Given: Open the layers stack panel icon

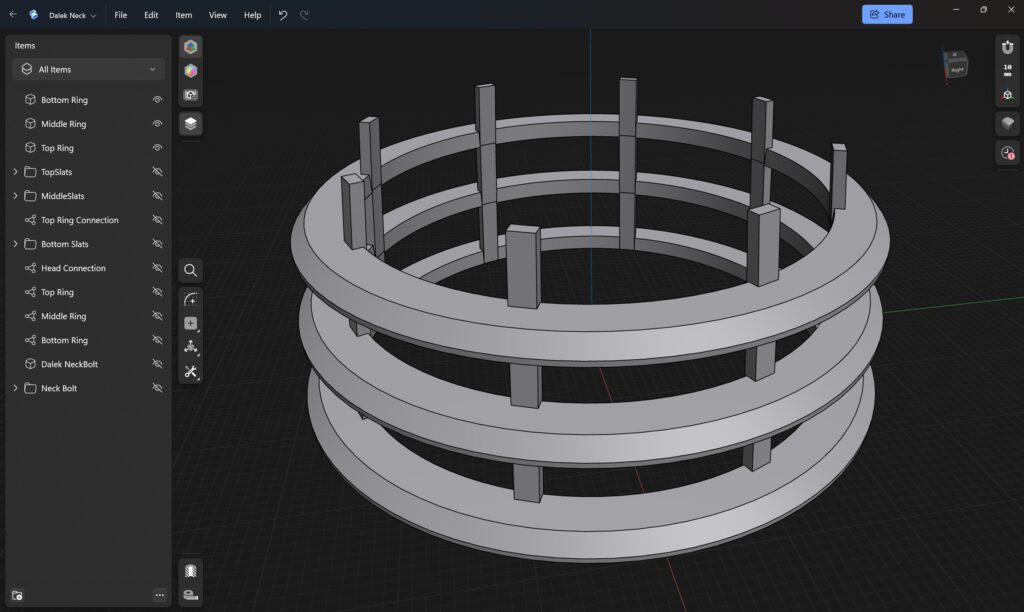Looking at the screenshot, I should pyautogui.click(x=190, y=123).
